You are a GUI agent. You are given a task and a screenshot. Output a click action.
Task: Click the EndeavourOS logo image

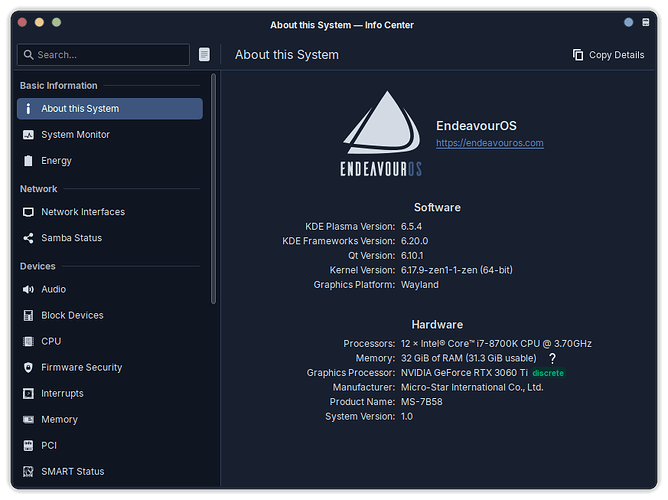(384, 136)
